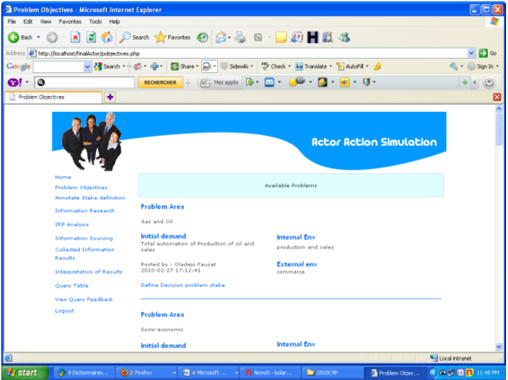
Task: Click the RECHERCHER button
Action: point(160,82)
